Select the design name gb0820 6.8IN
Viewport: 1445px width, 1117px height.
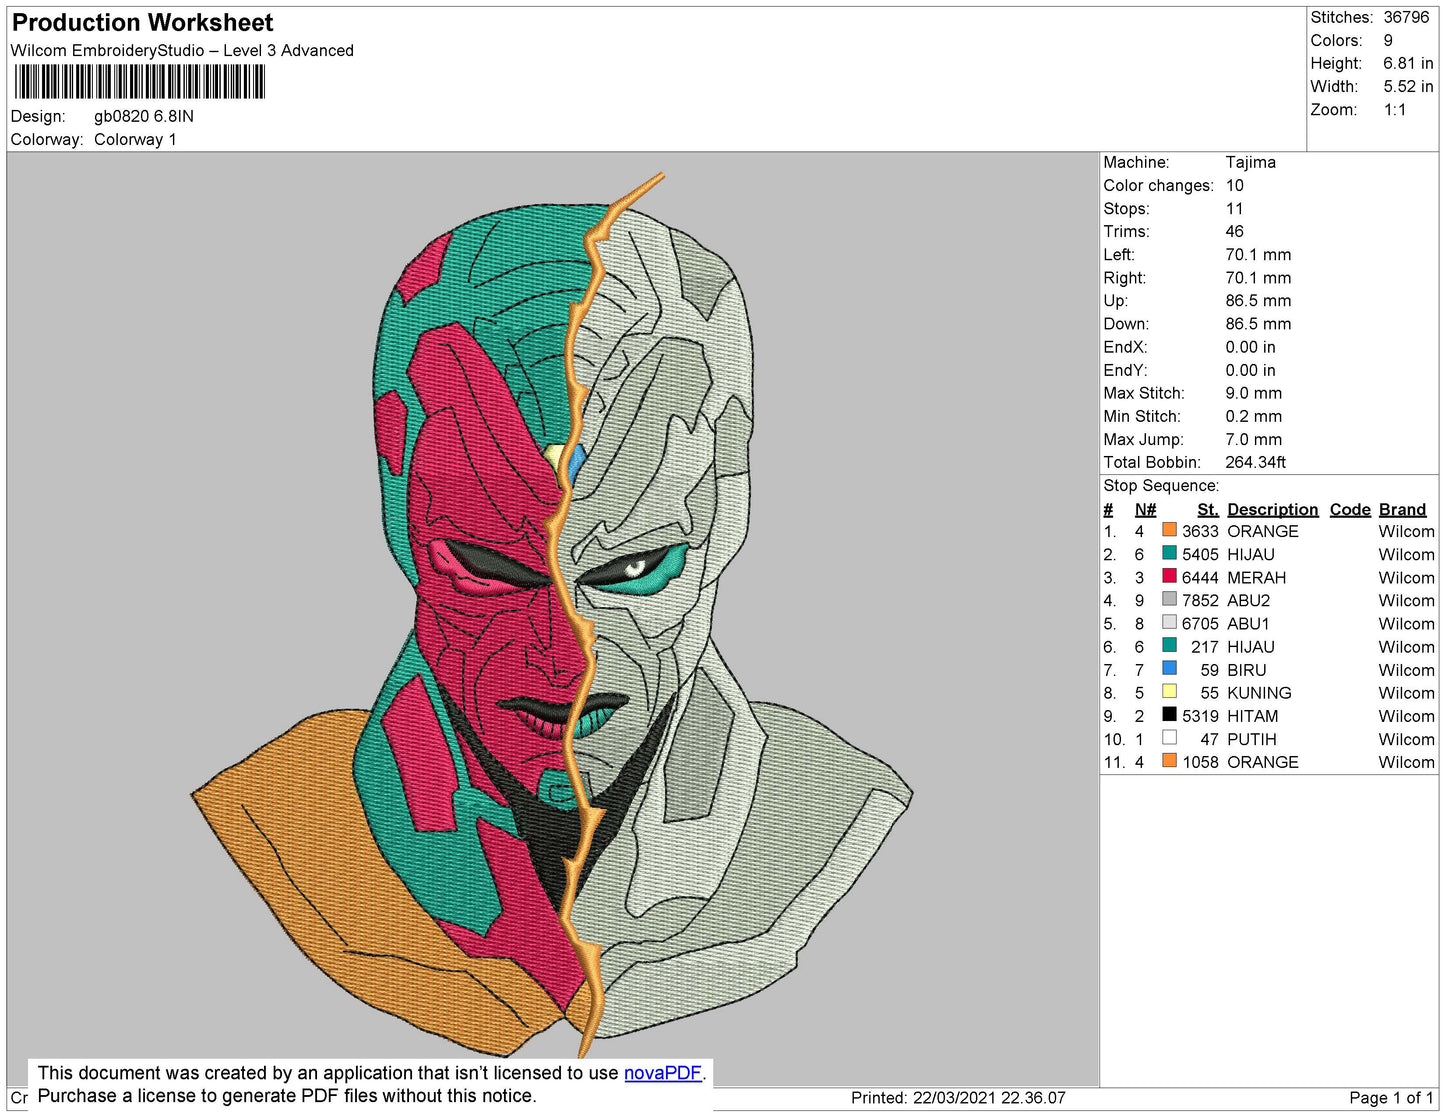tap(144, 116)
